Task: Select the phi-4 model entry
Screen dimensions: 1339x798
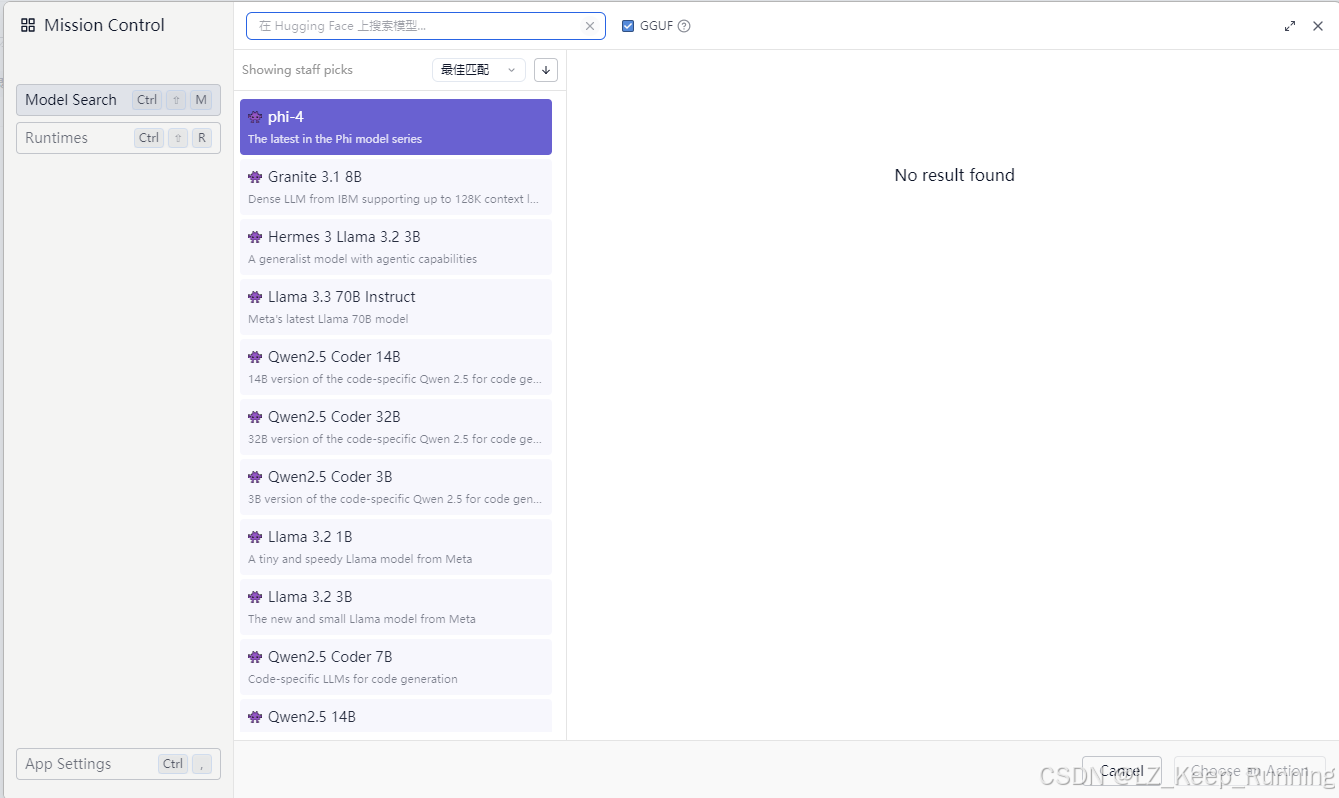Action: [x=396, y=127]
